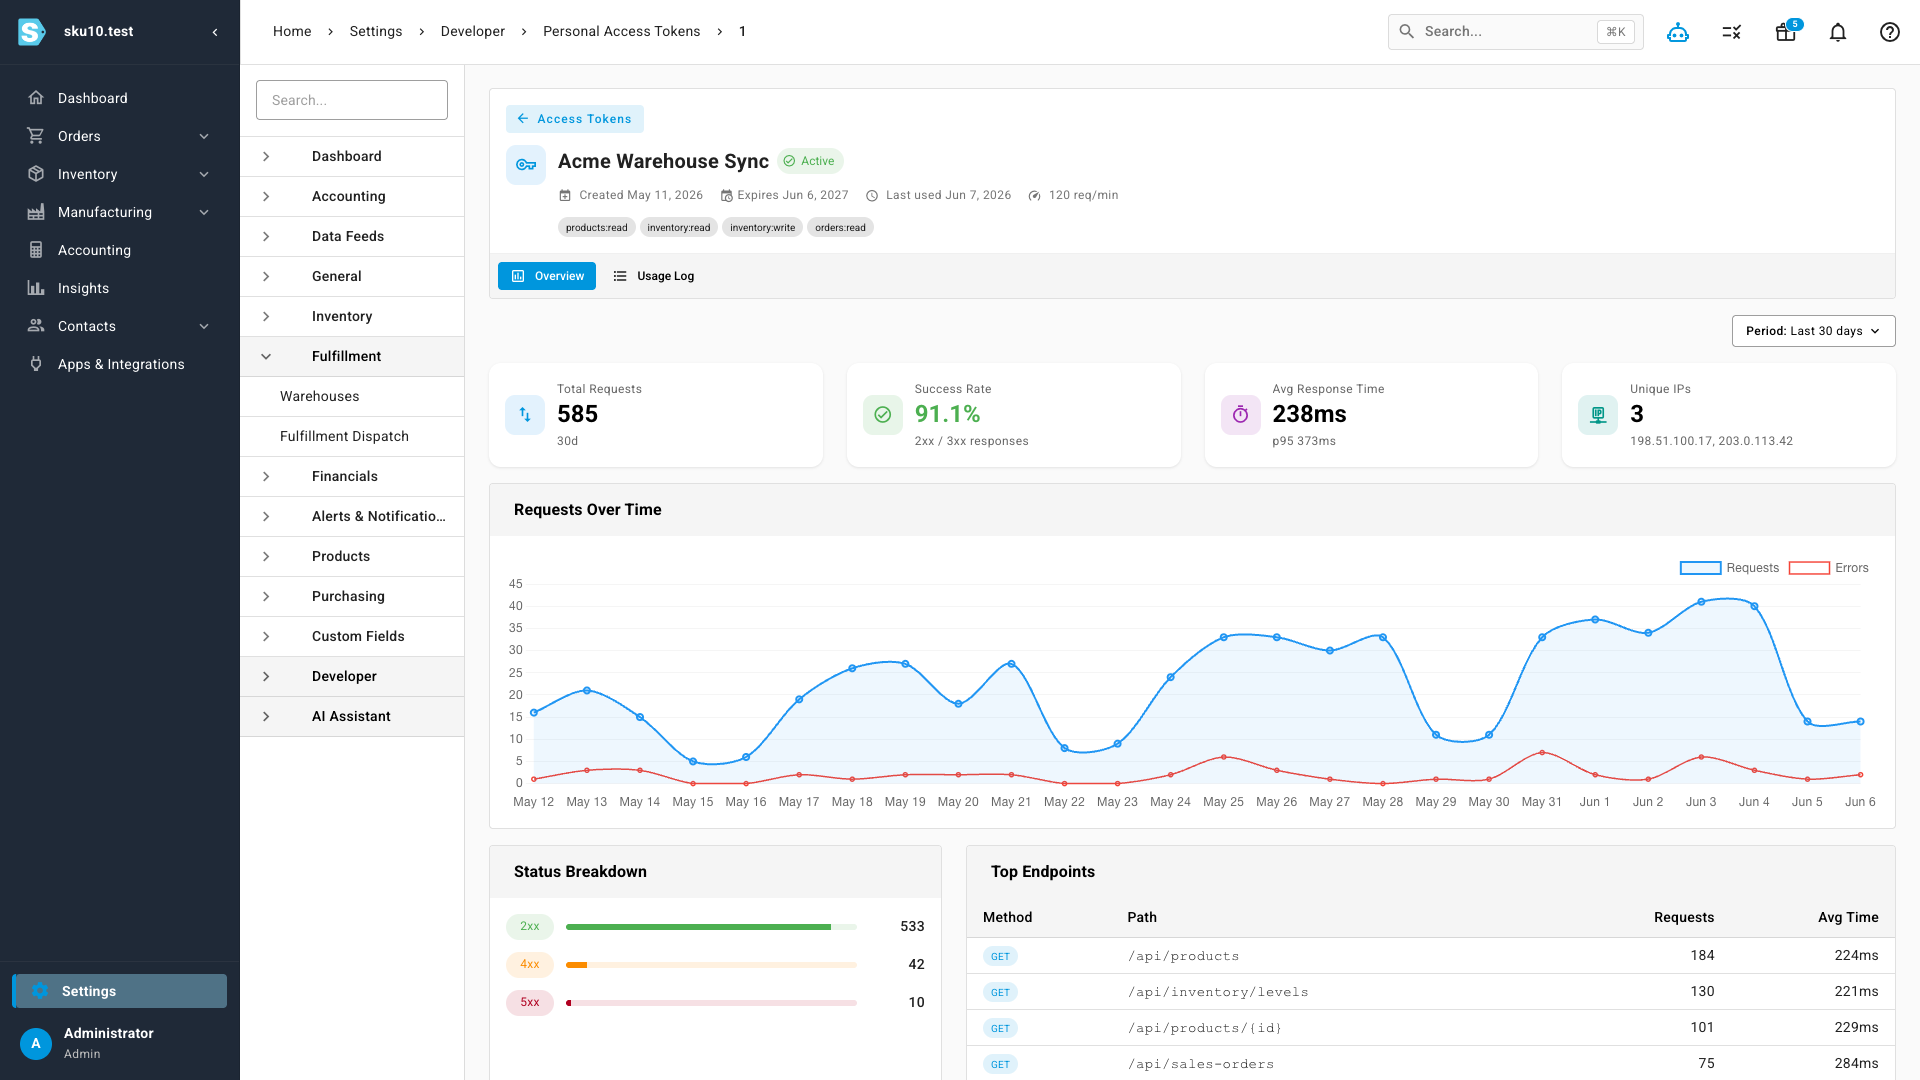
Task: Click the Avg Response Time stopwatch icon
Action: click(x=1241, y=415)
